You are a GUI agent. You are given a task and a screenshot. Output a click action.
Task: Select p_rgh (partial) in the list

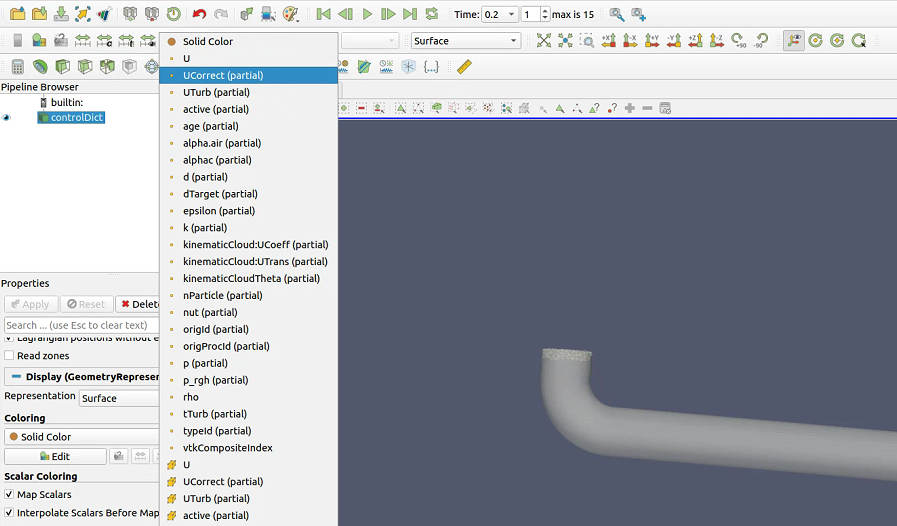(x=248, y=380)
